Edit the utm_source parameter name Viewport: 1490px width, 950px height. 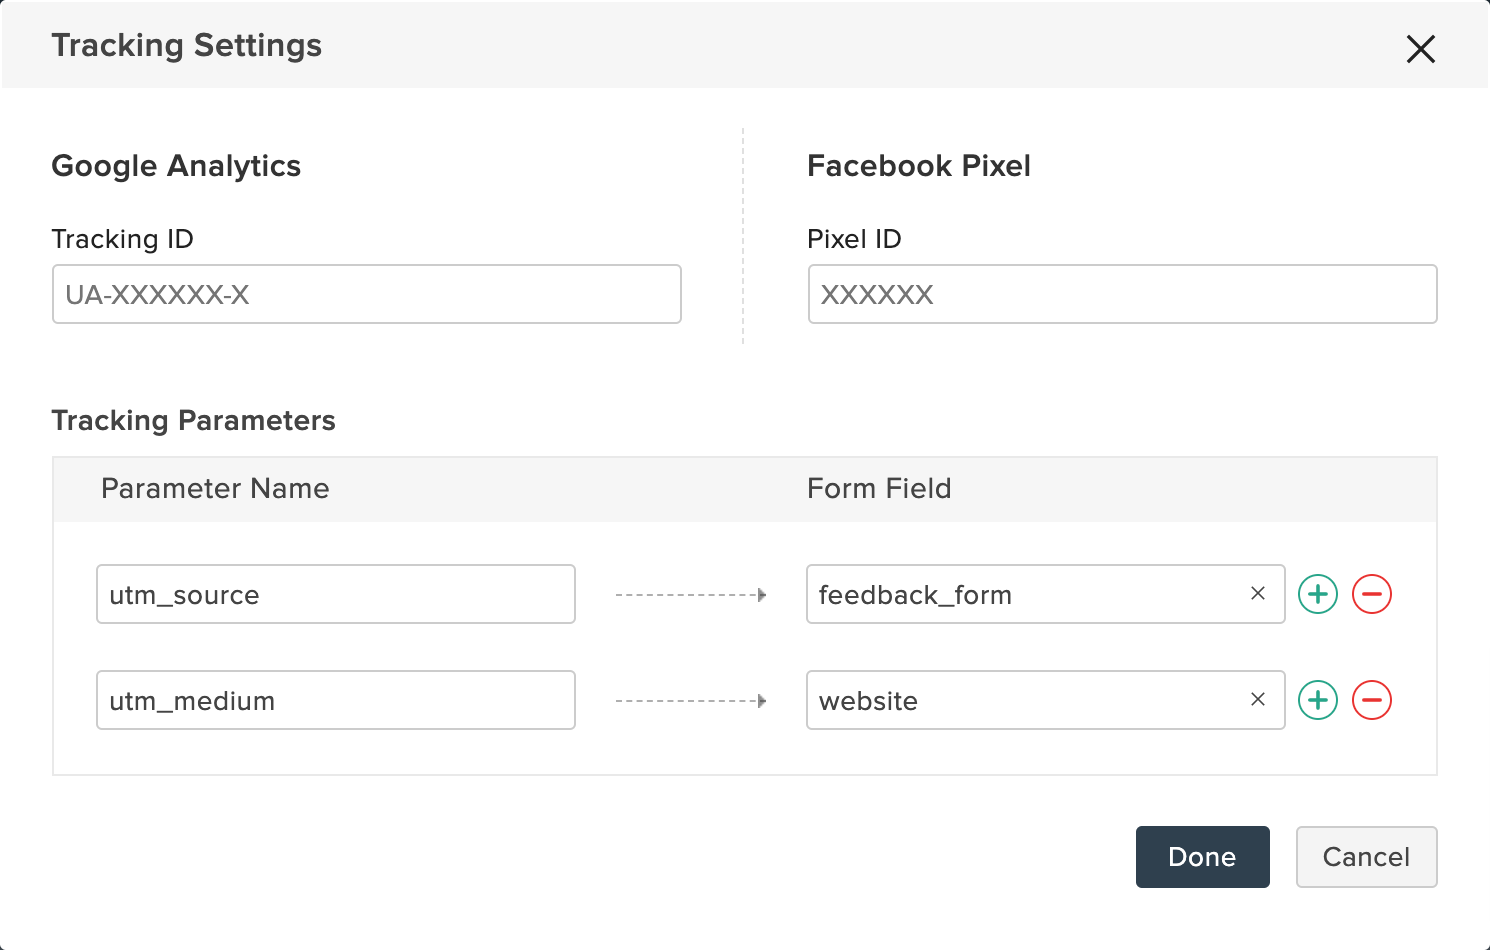pyautogui.click(x=336, y=594)
